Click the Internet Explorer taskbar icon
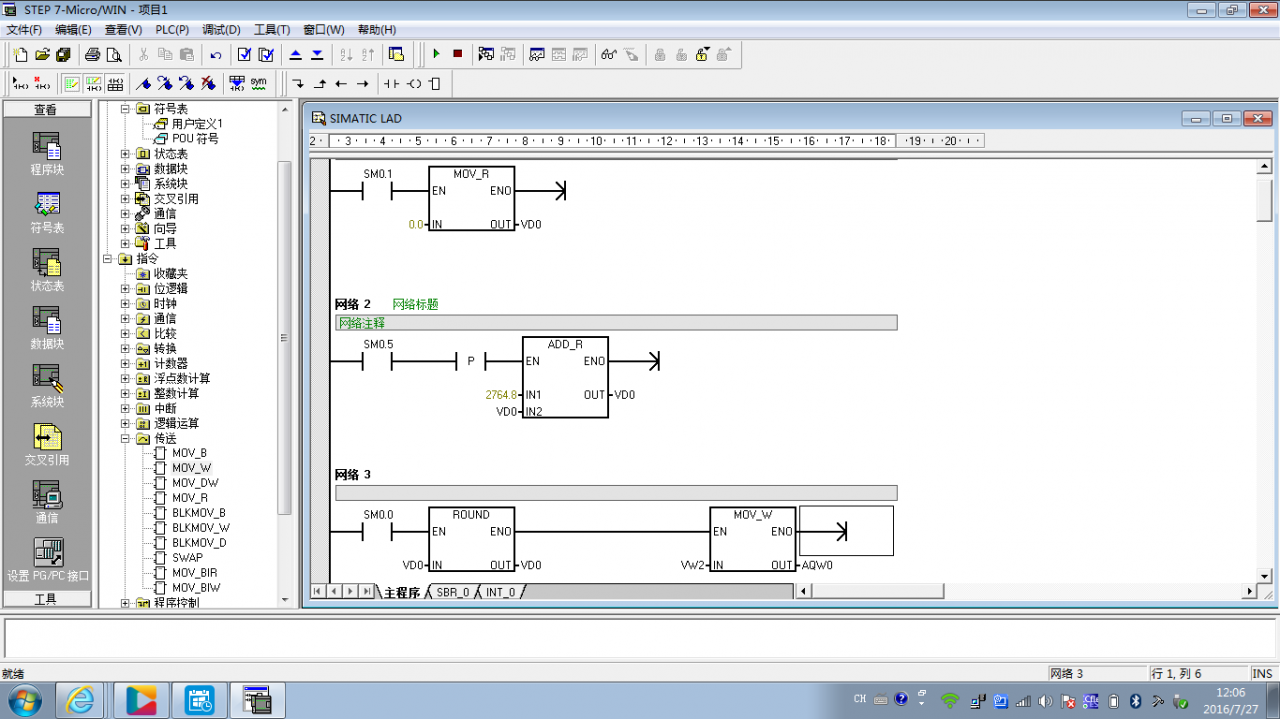Viewport: 1280px width, 719px height. pos(80,701)
